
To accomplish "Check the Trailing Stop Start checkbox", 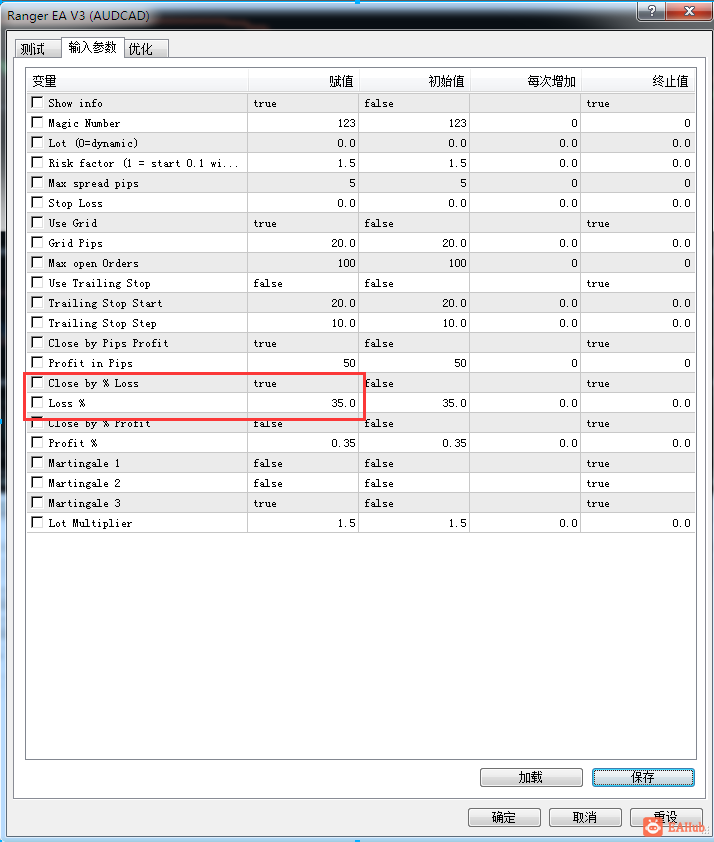I will [x=37, y=302].
